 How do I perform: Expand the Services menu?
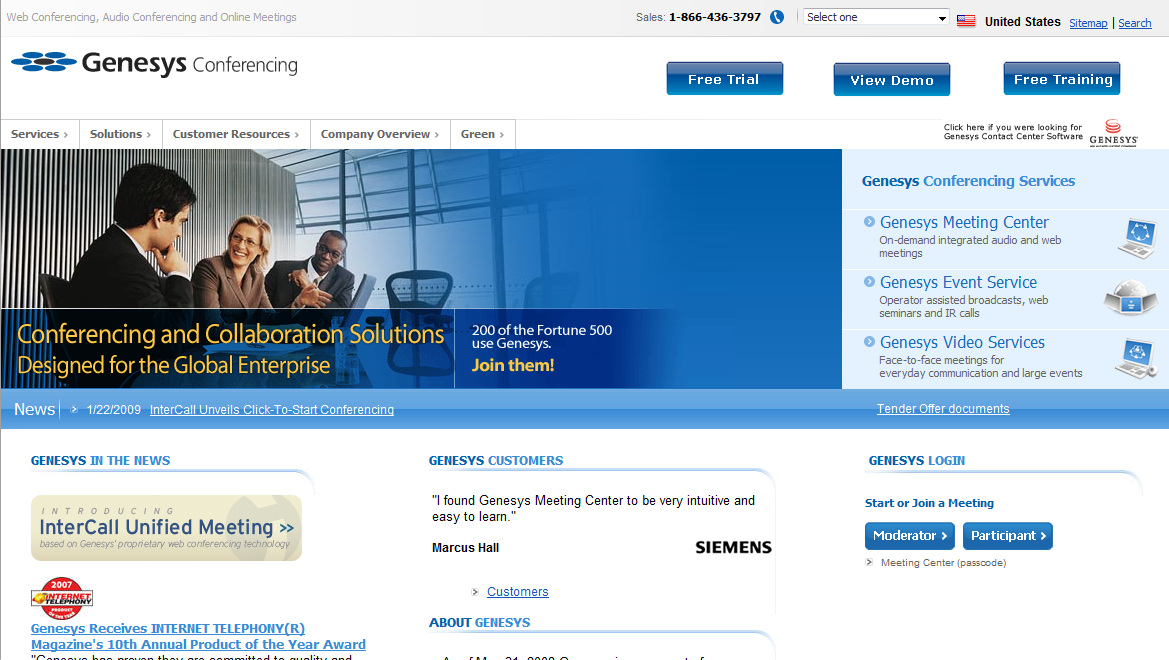pos(40,134)
